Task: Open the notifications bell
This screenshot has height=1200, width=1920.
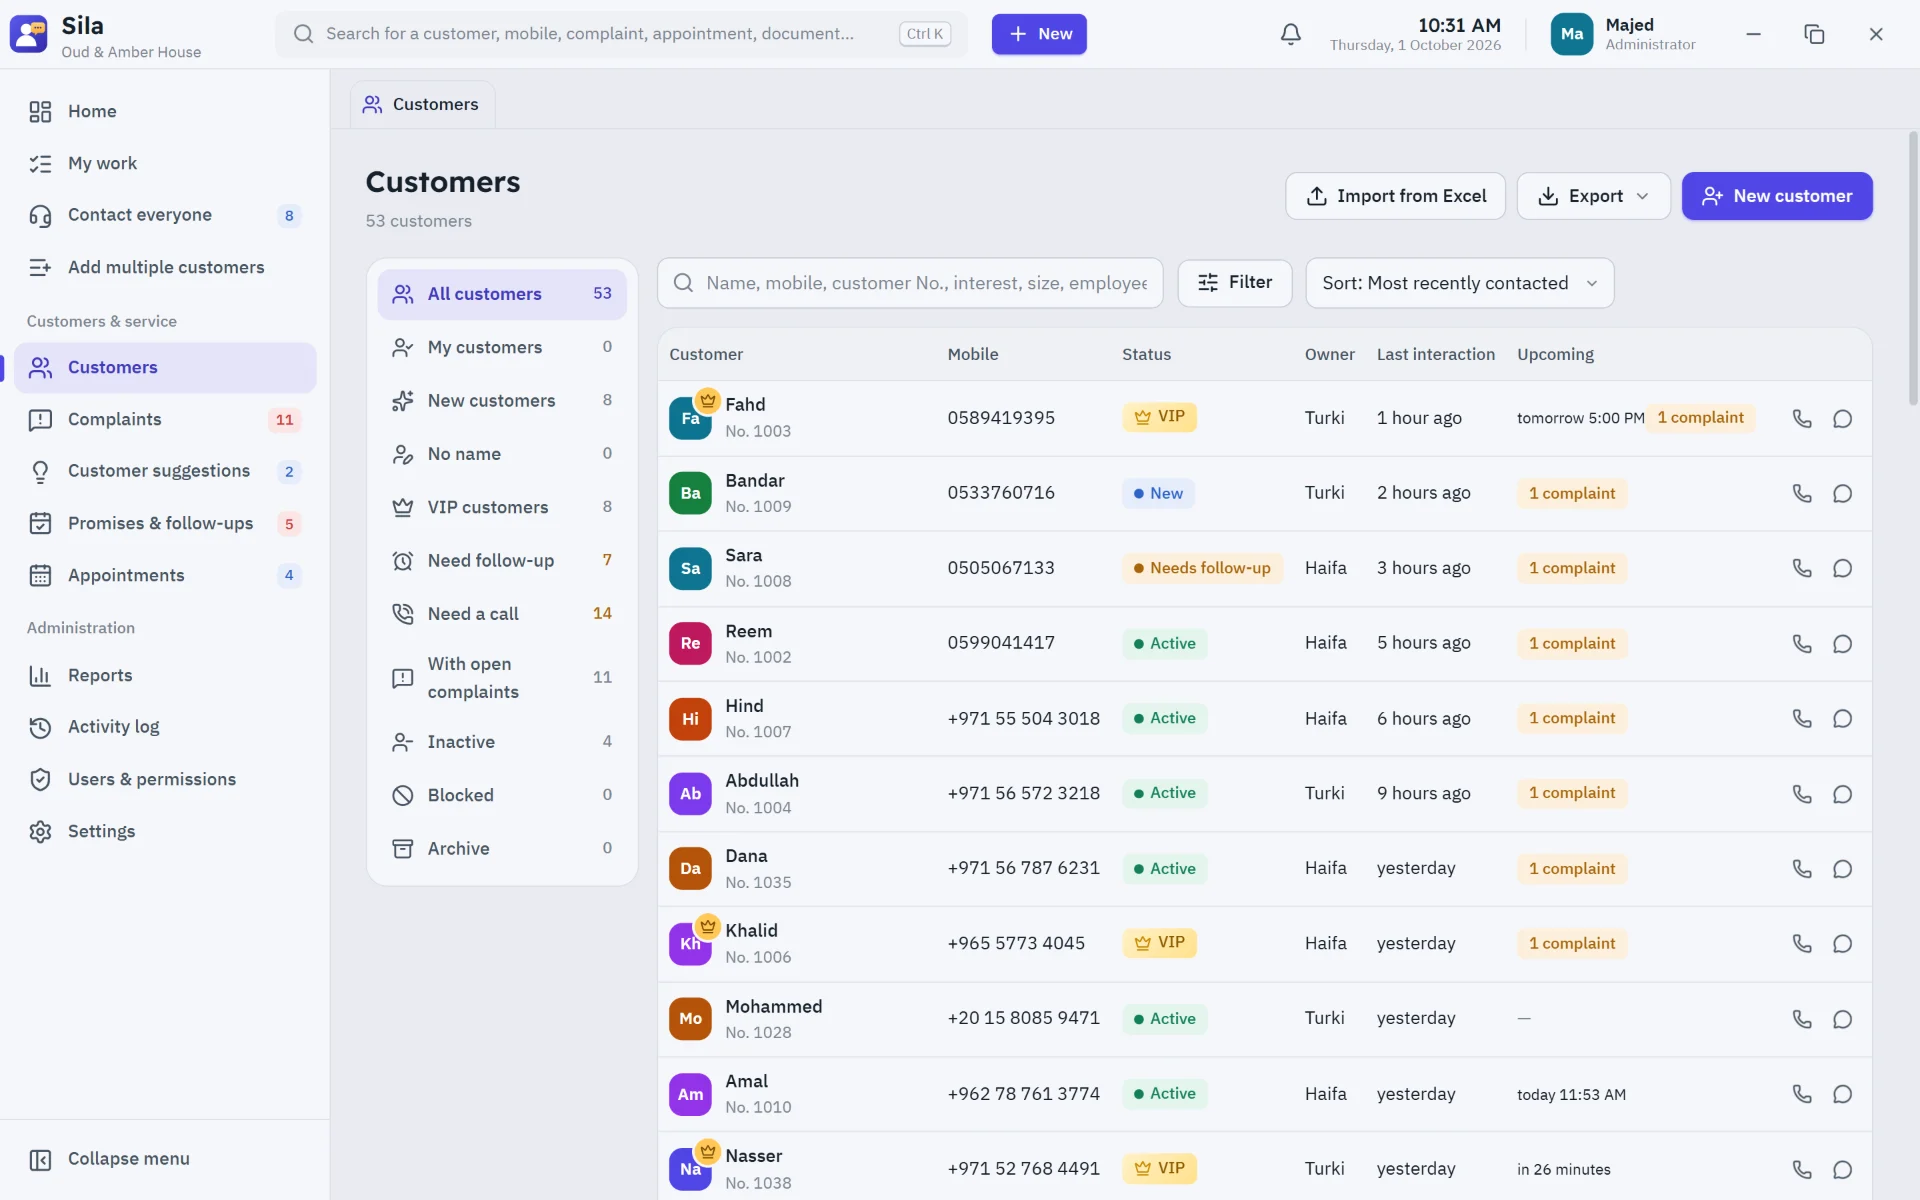Action: [x=1290, y=34]
